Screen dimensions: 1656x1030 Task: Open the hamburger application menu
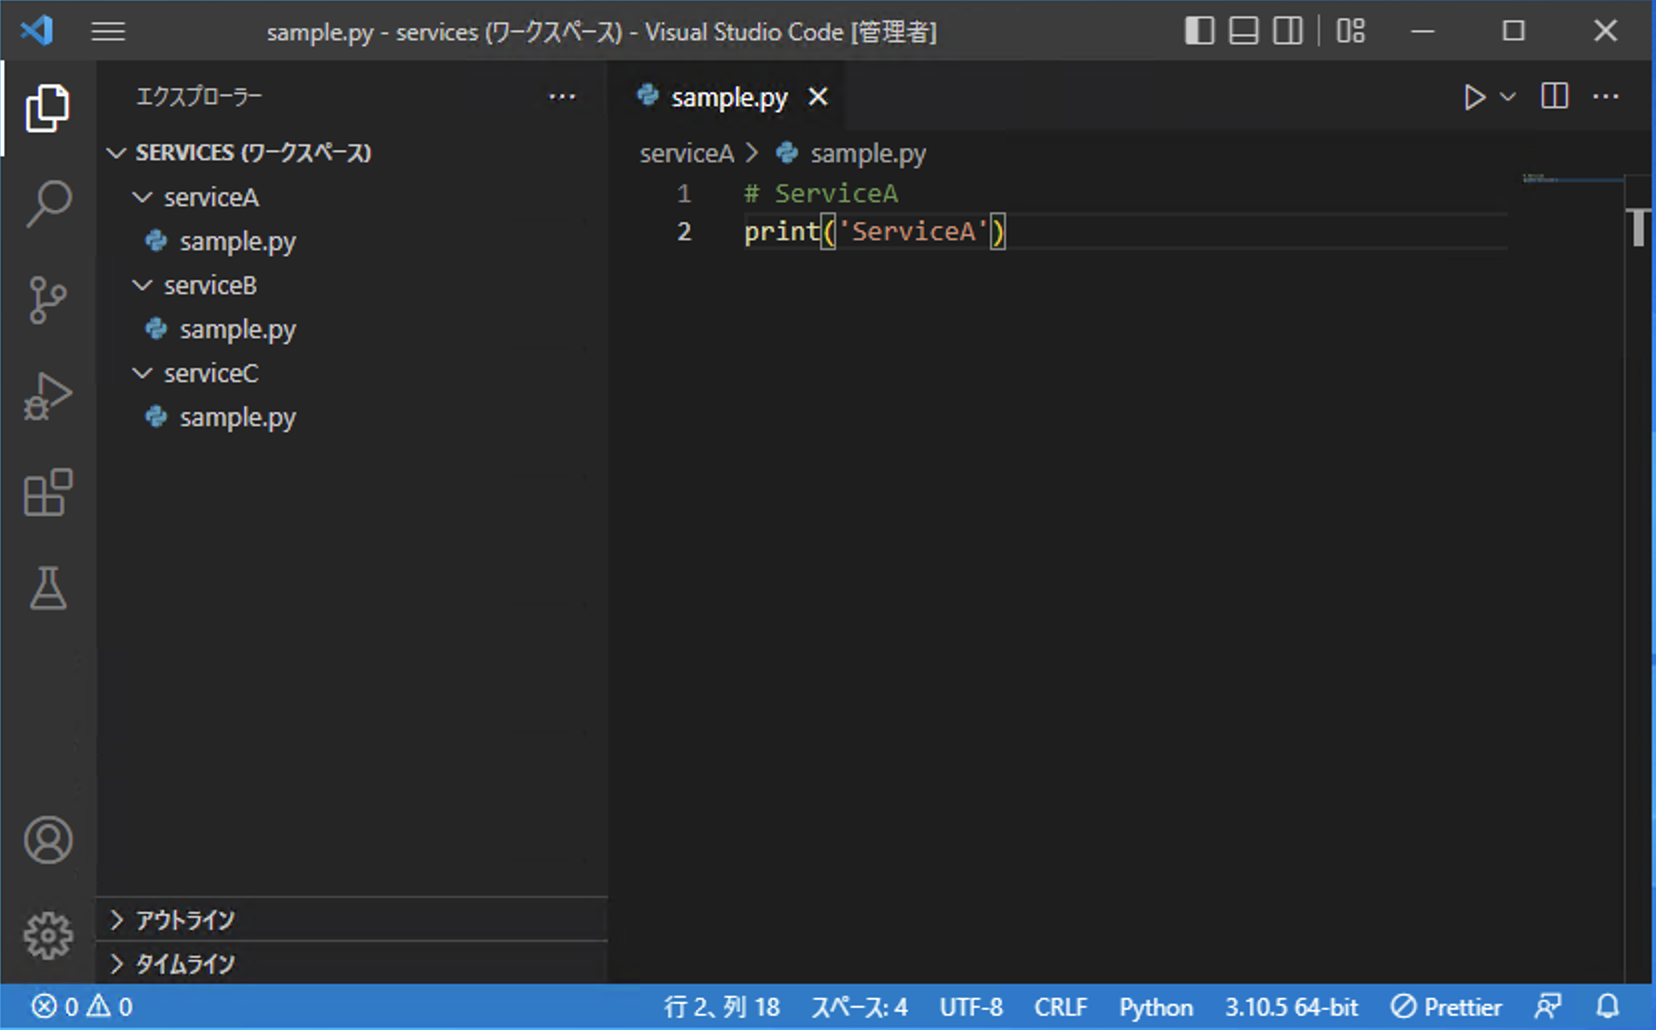[107, 31]
